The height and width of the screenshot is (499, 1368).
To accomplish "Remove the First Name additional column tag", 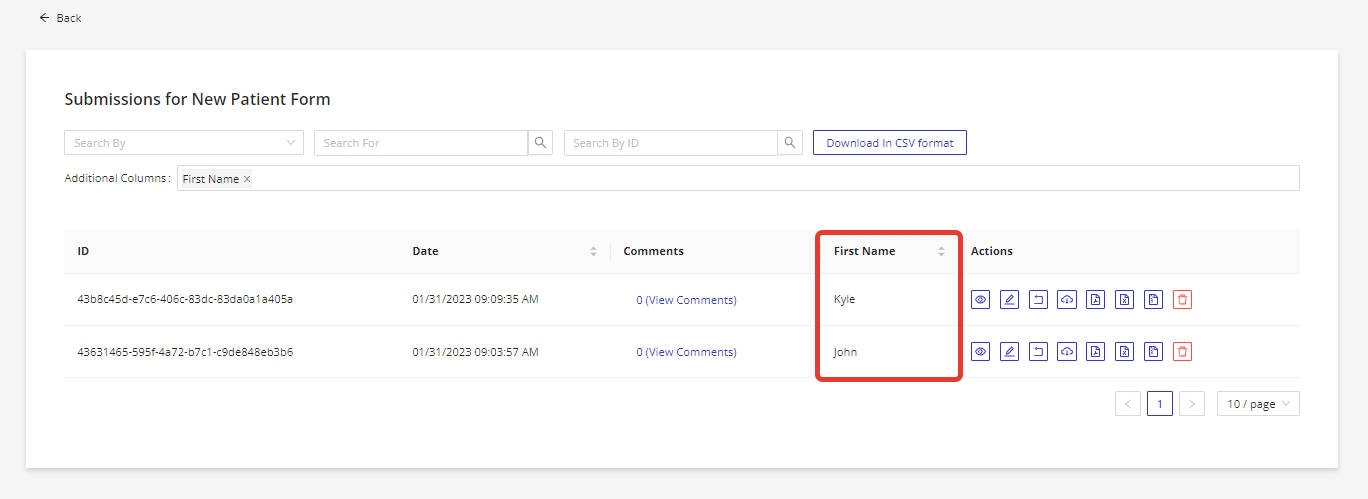I will click(247, 179).
